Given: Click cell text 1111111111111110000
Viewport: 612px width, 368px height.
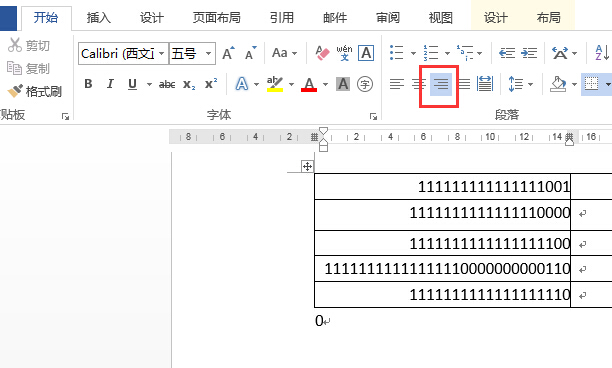Looking at the screenshot, I should pos(490,213).
